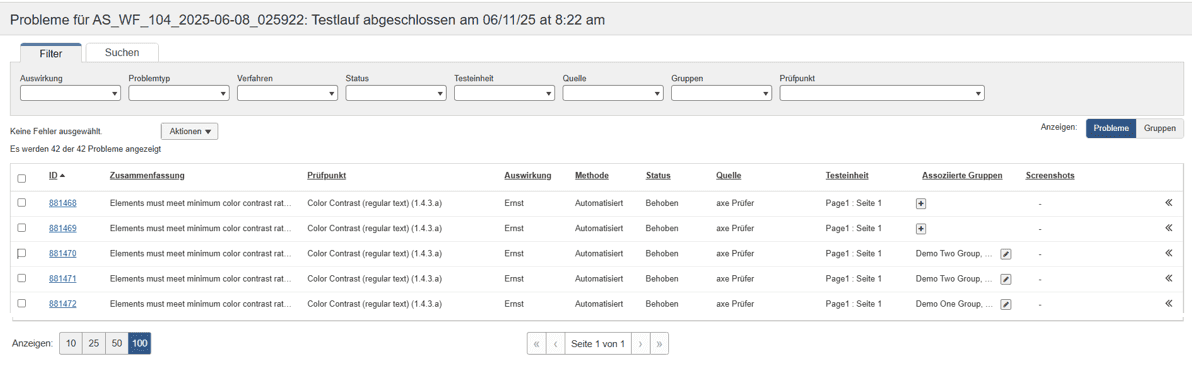Open the Aktionen dropdown menu
The image size is (1192, 367).
point(190,131)
